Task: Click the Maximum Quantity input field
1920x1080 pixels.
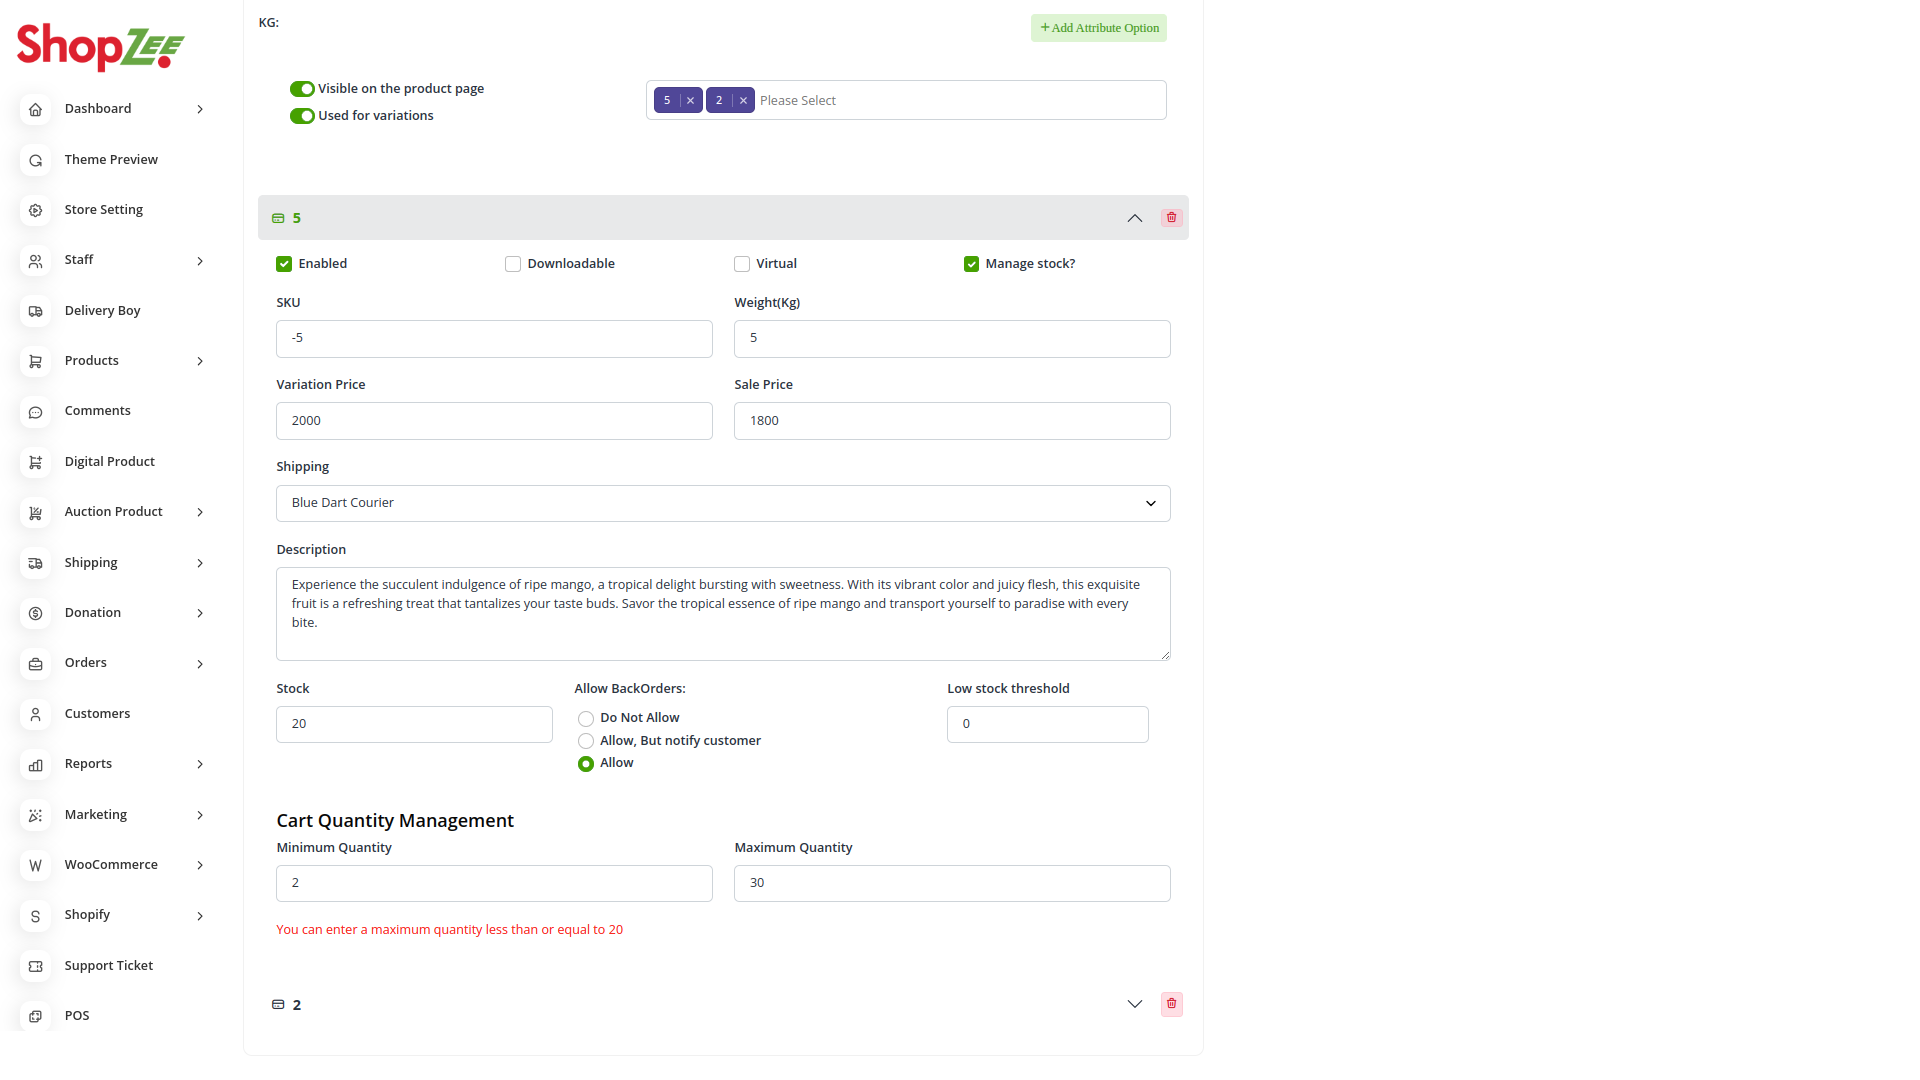Action: pos(951,883)
